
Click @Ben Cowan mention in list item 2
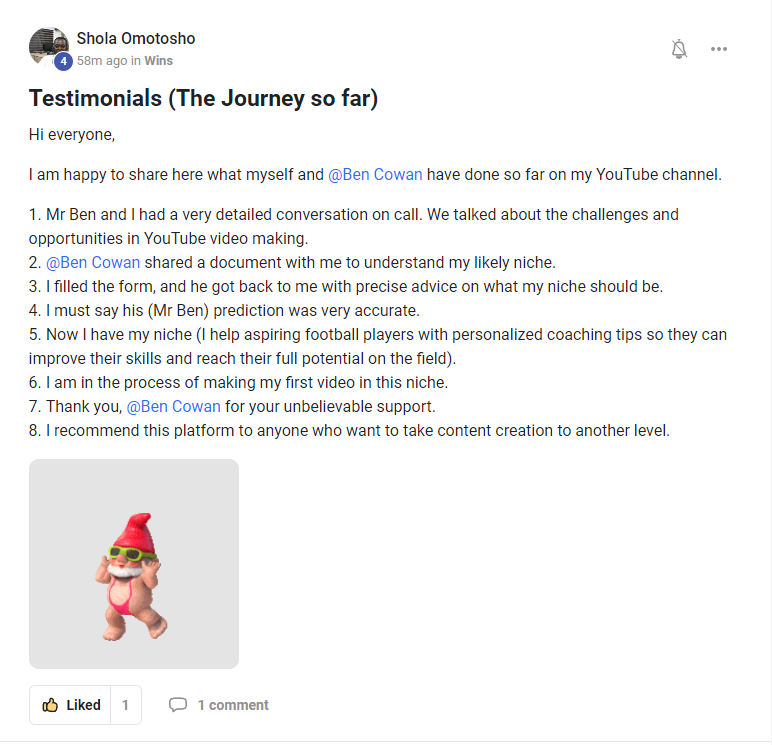(x=93, y=263)
